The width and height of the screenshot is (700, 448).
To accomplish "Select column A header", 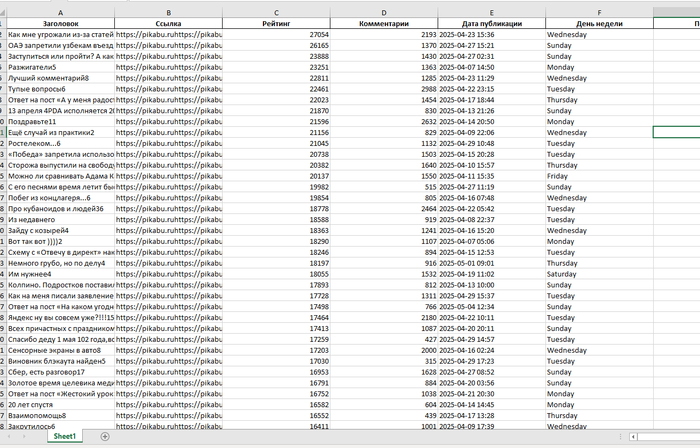I will 59,11.
